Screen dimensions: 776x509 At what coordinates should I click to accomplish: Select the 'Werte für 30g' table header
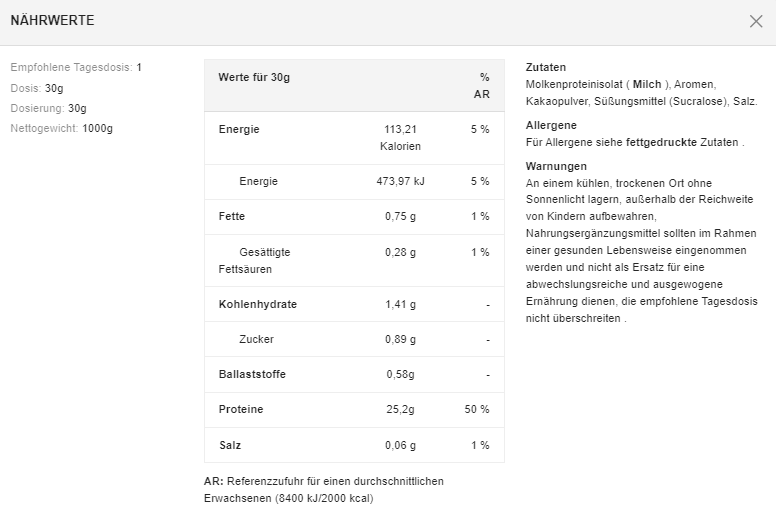[254, 77]
